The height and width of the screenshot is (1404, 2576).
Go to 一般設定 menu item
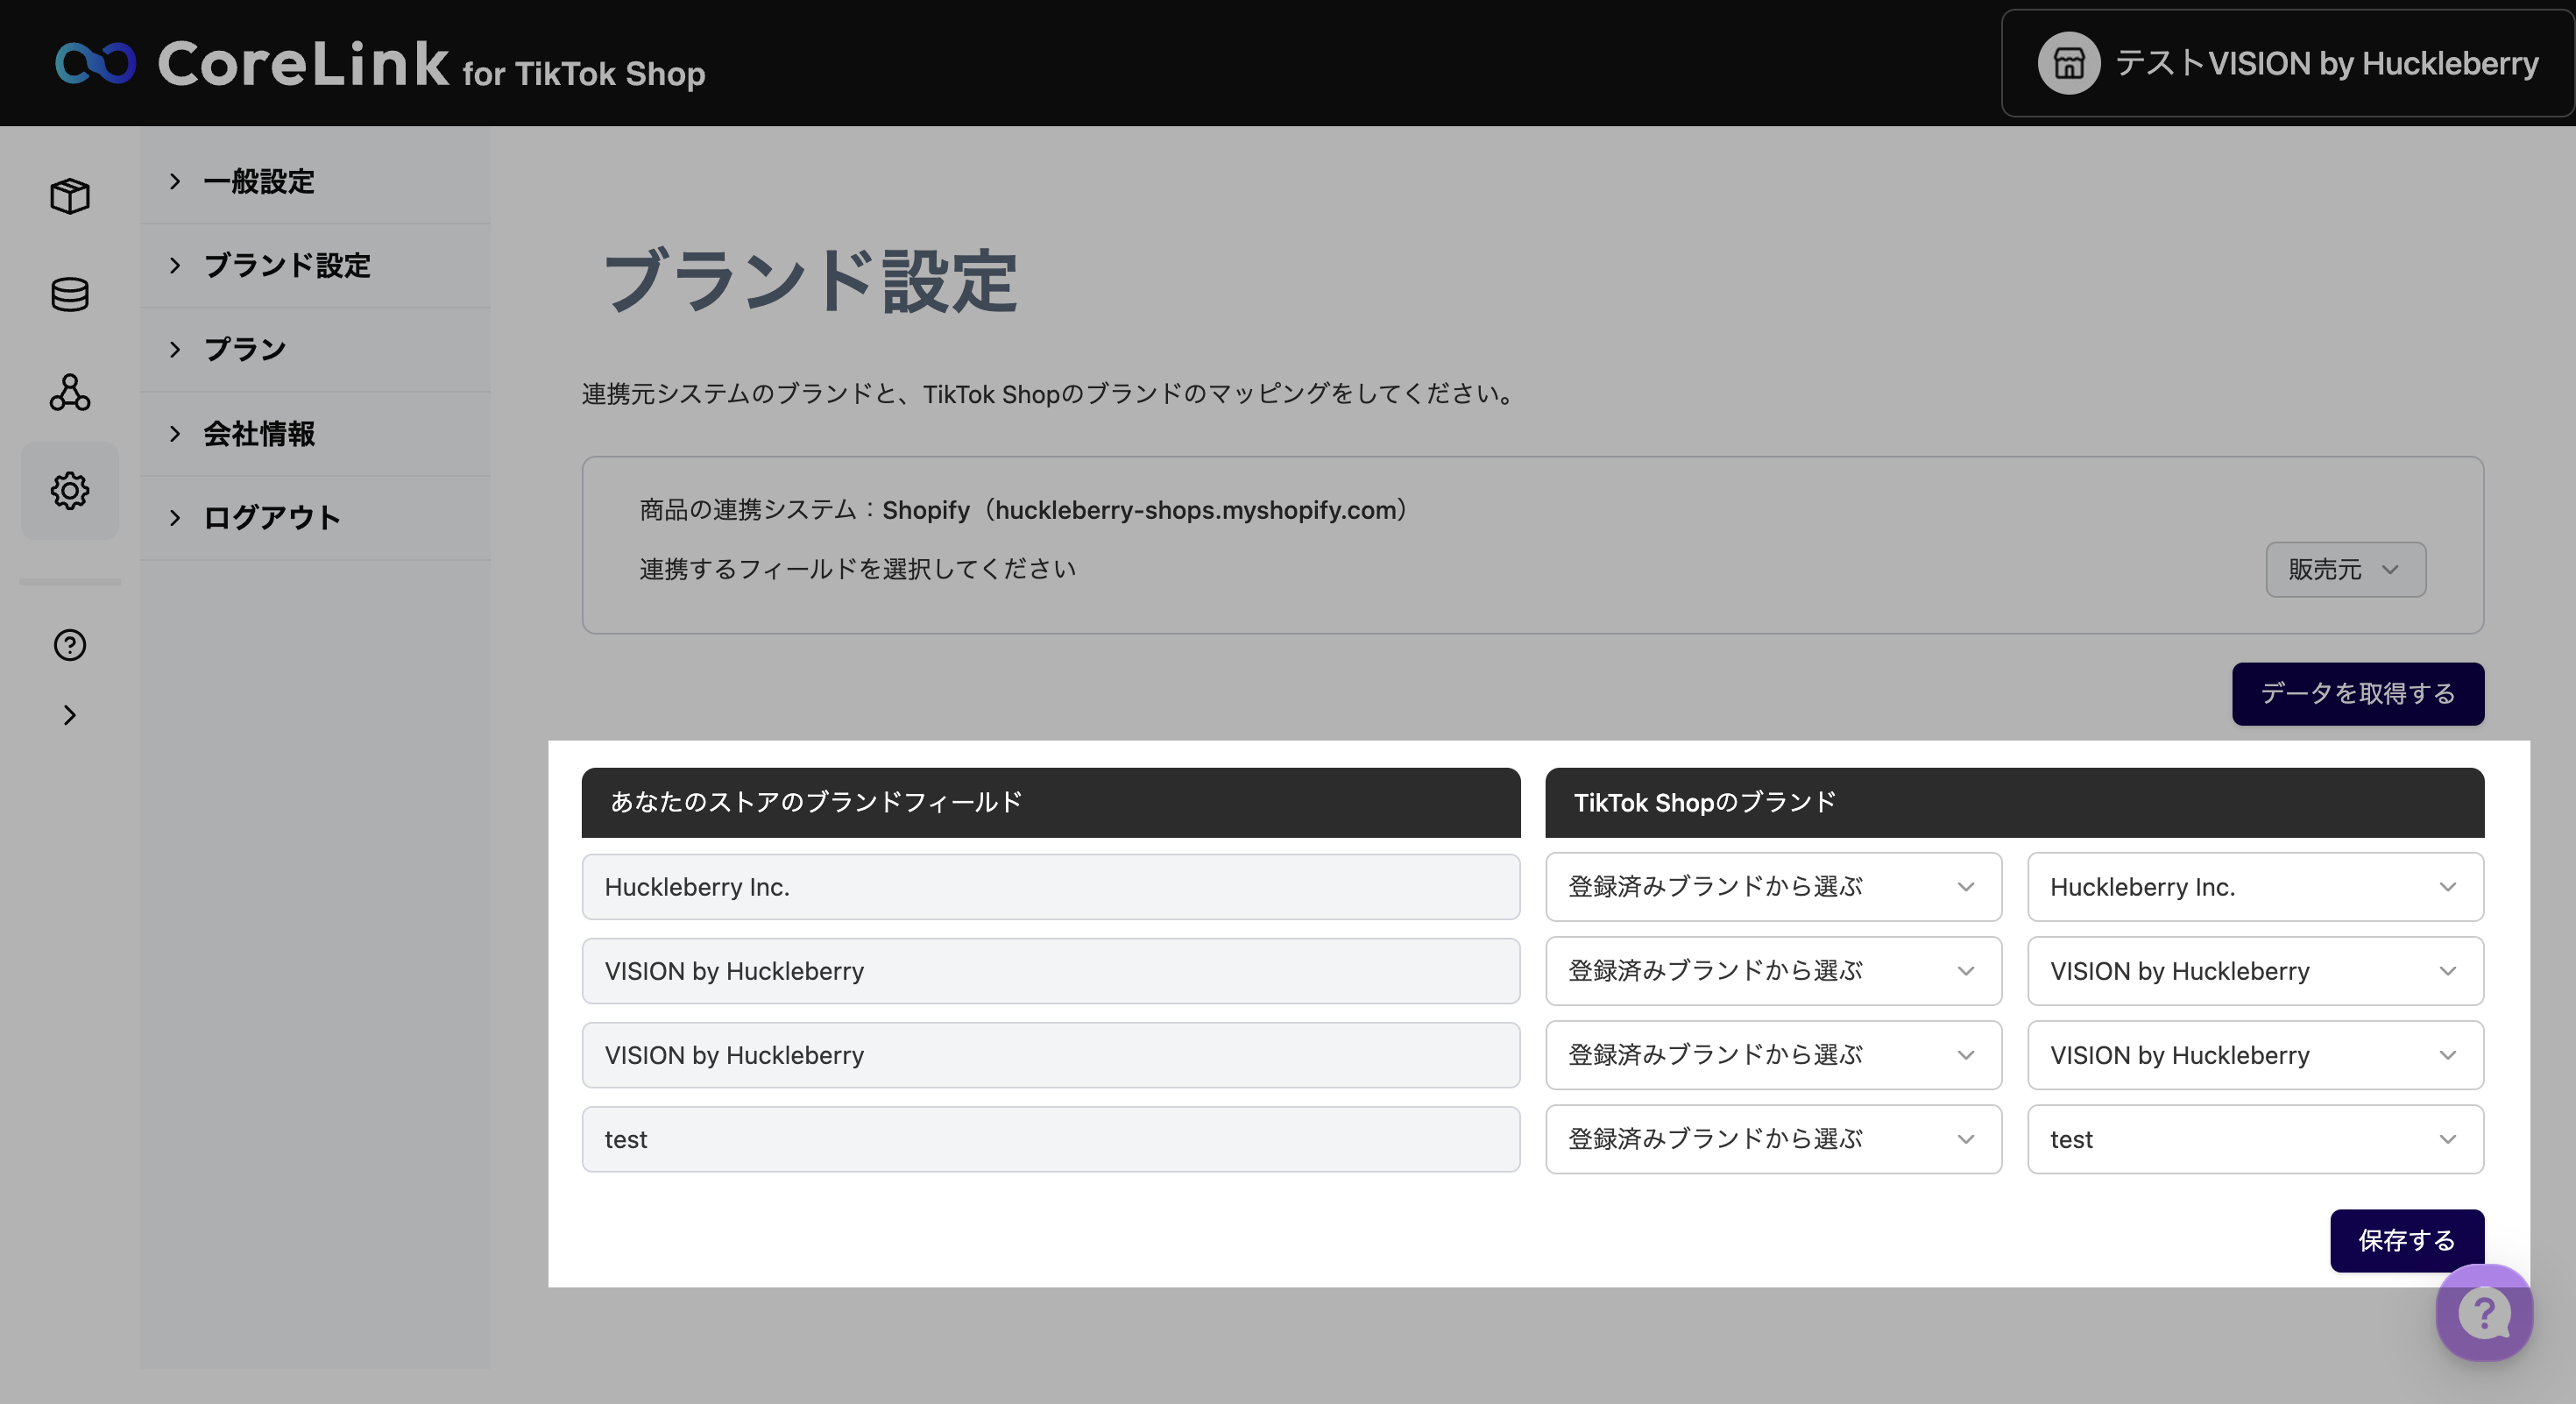[259, 182]
